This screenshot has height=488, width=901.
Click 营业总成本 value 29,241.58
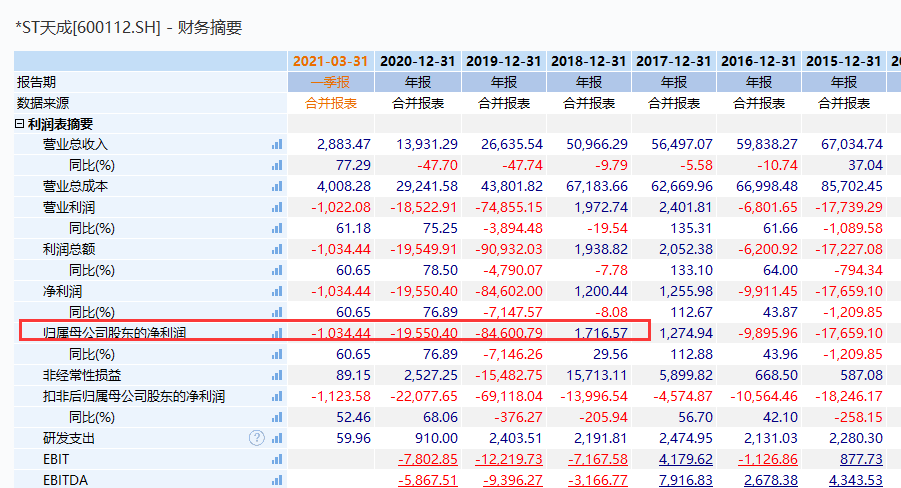tap(426, 186)
